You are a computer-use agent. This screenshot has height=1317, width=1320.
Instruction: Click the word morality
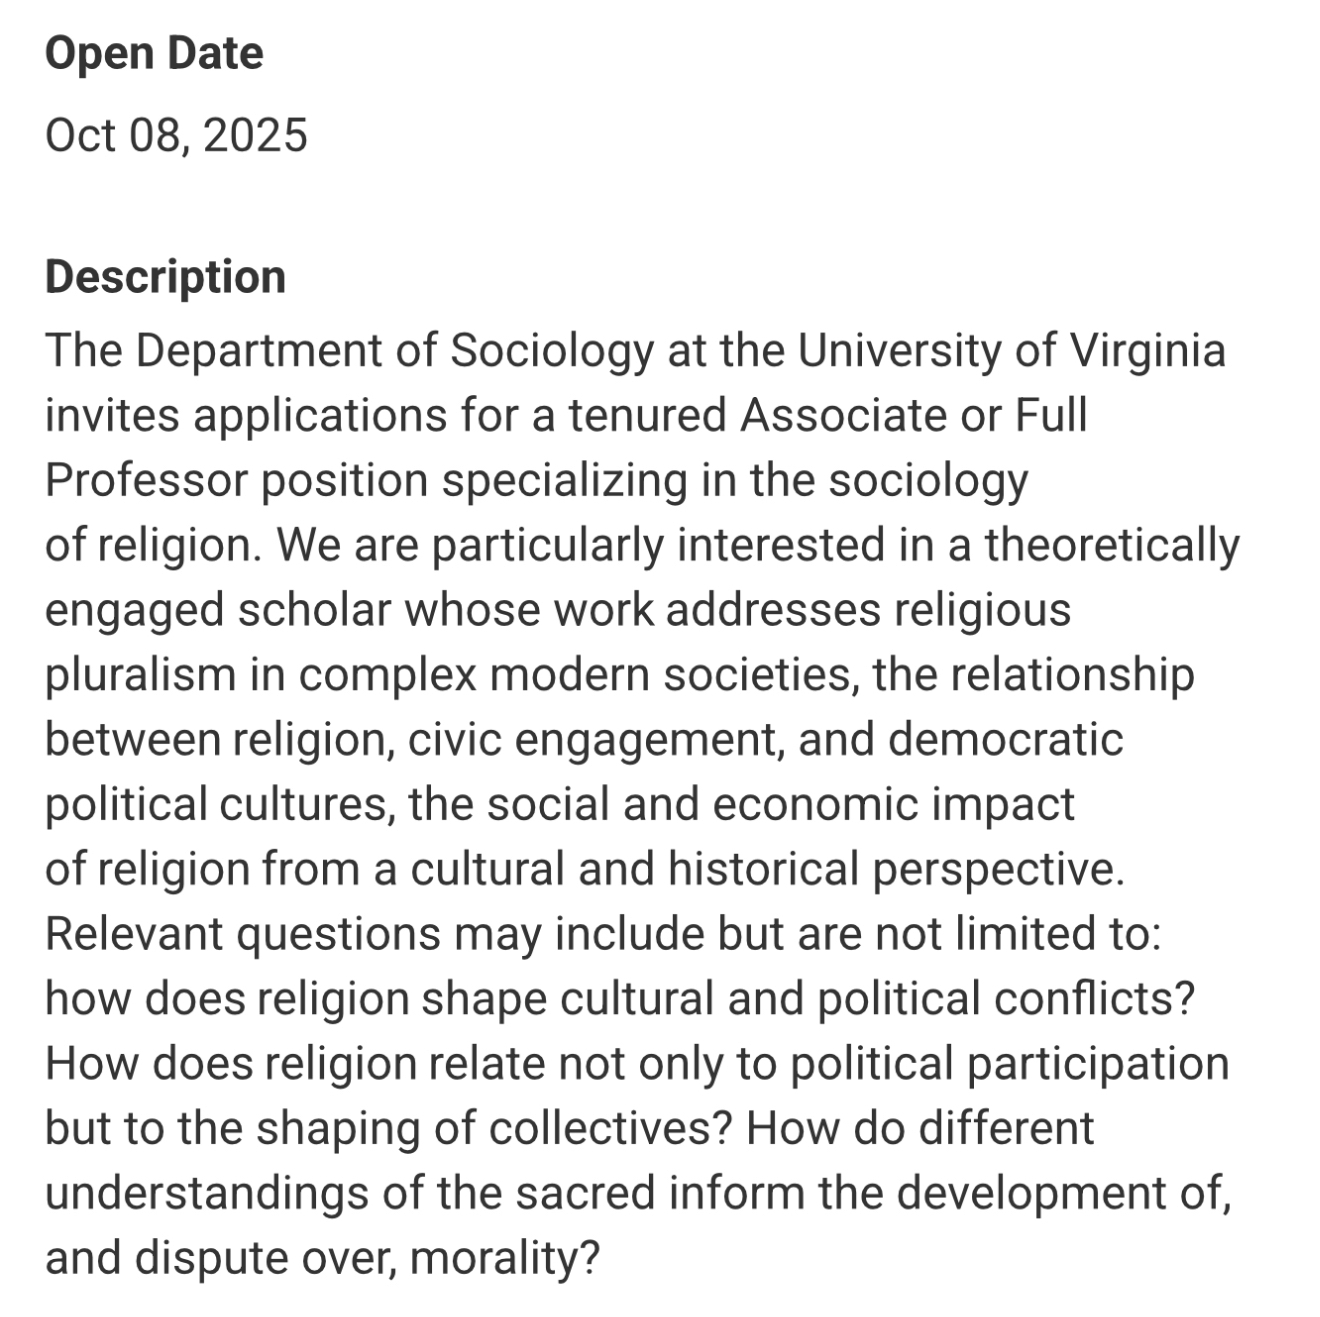[503, 1258]
